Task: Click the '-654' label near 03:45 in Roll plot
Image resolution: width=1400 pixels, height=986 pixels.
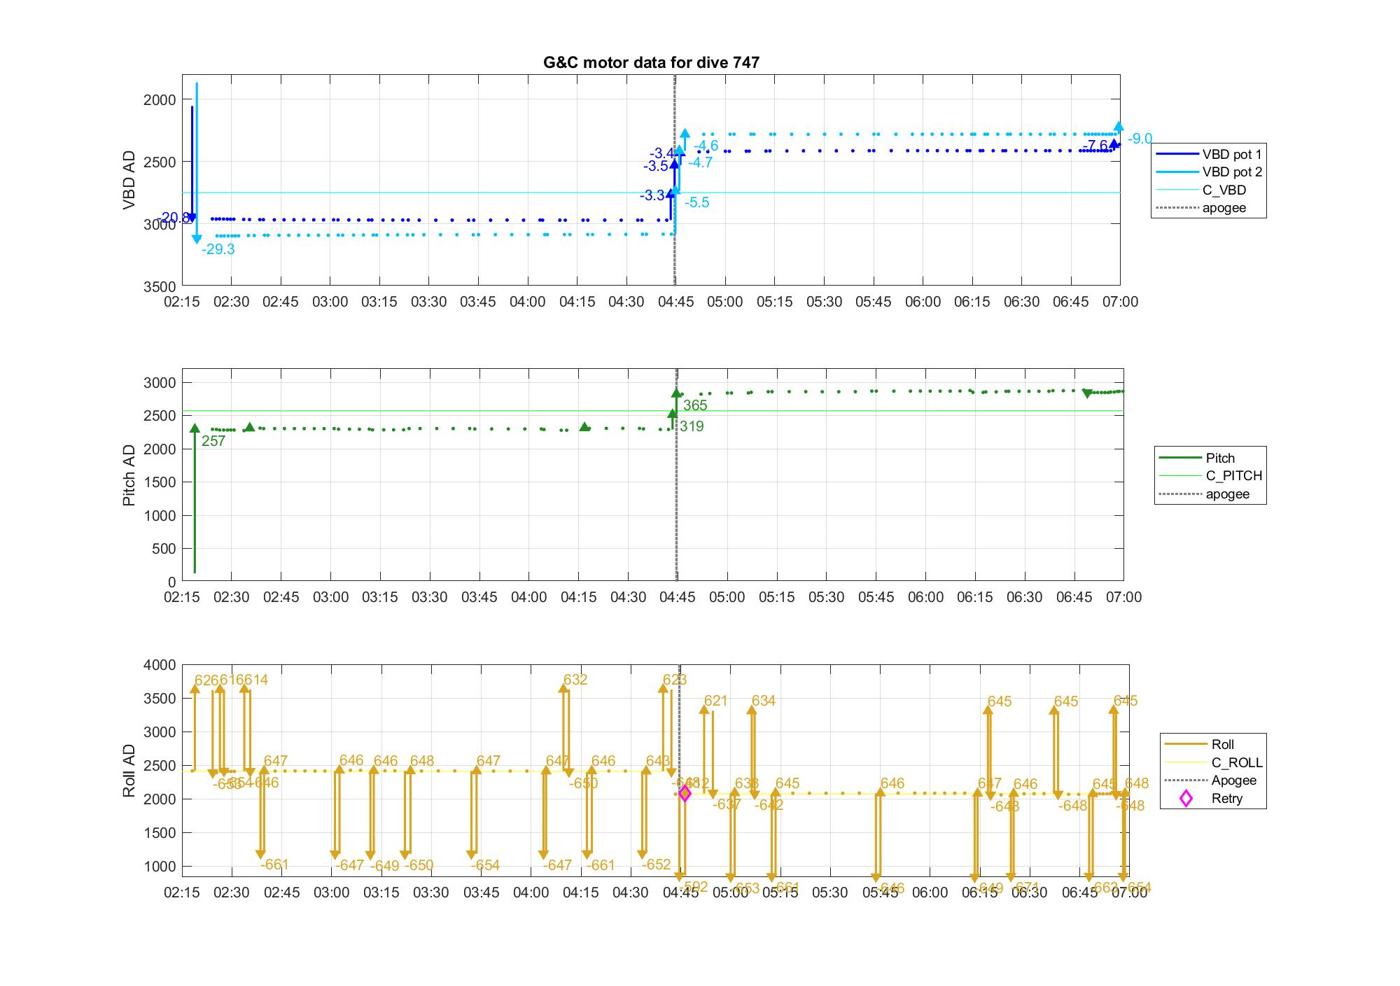Action: tap(485, 865)
